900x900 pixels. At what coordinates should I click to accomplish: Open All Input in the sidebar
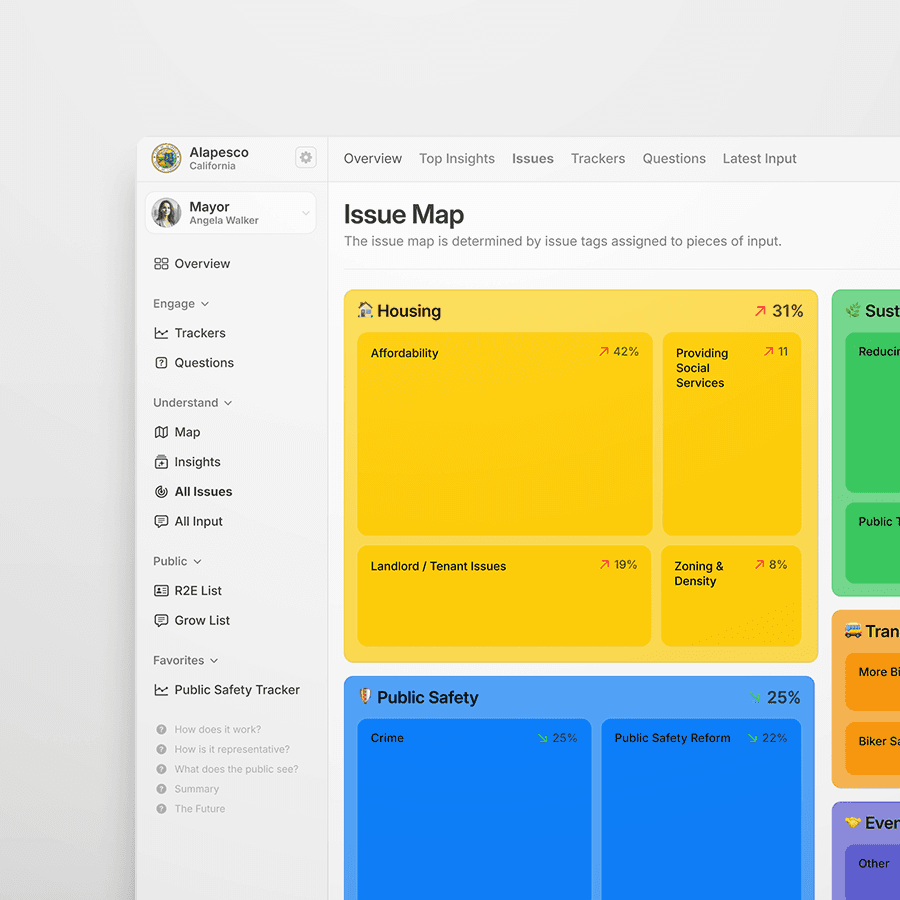pyautogui.click(x=188, y=522)
